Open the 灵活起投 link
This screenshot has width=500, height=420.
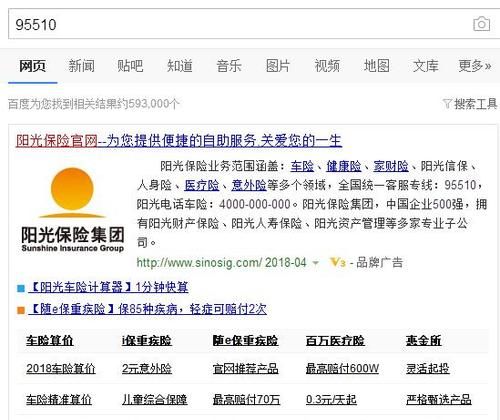(427, 368)
